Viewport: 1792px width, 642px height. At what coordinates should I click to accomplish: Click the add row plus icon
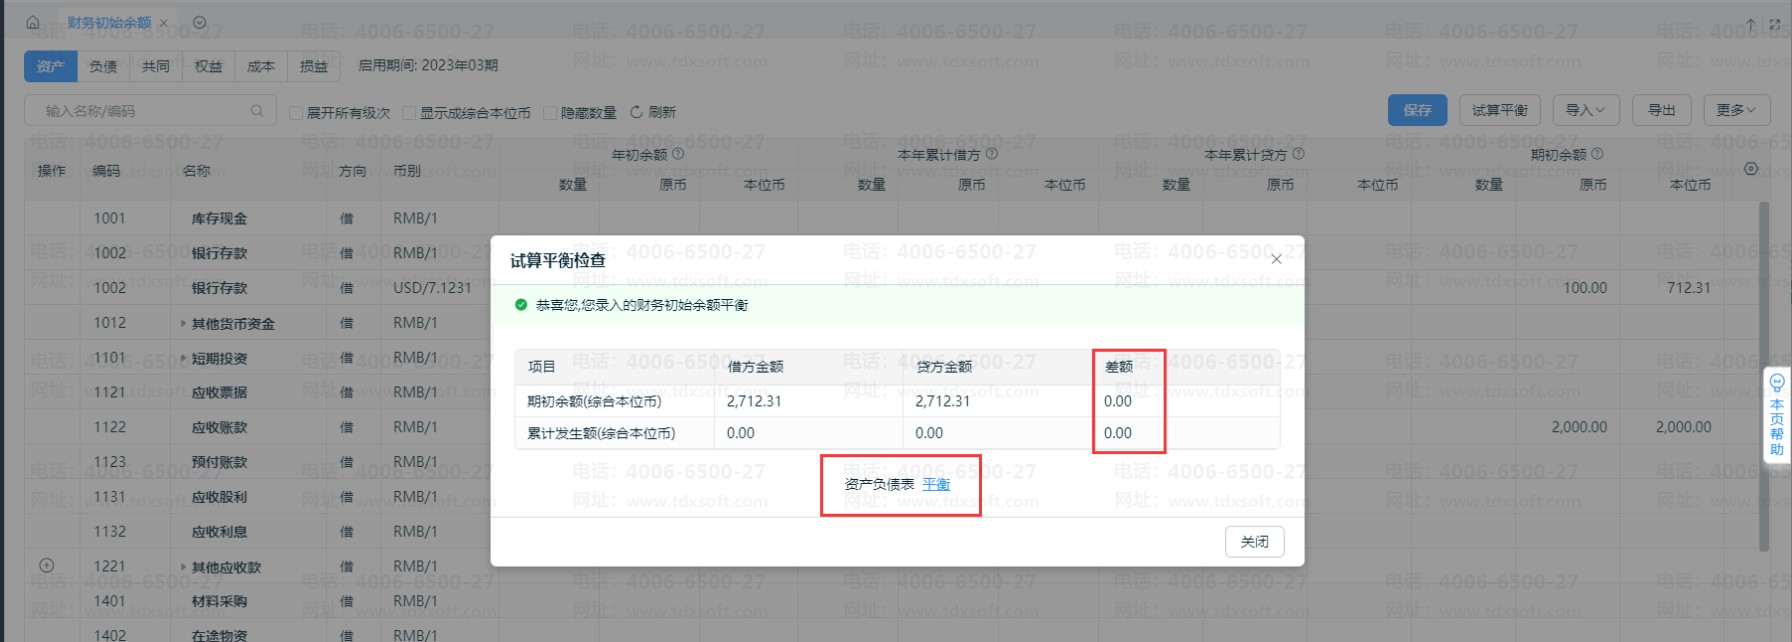click(x=46, y=565)
